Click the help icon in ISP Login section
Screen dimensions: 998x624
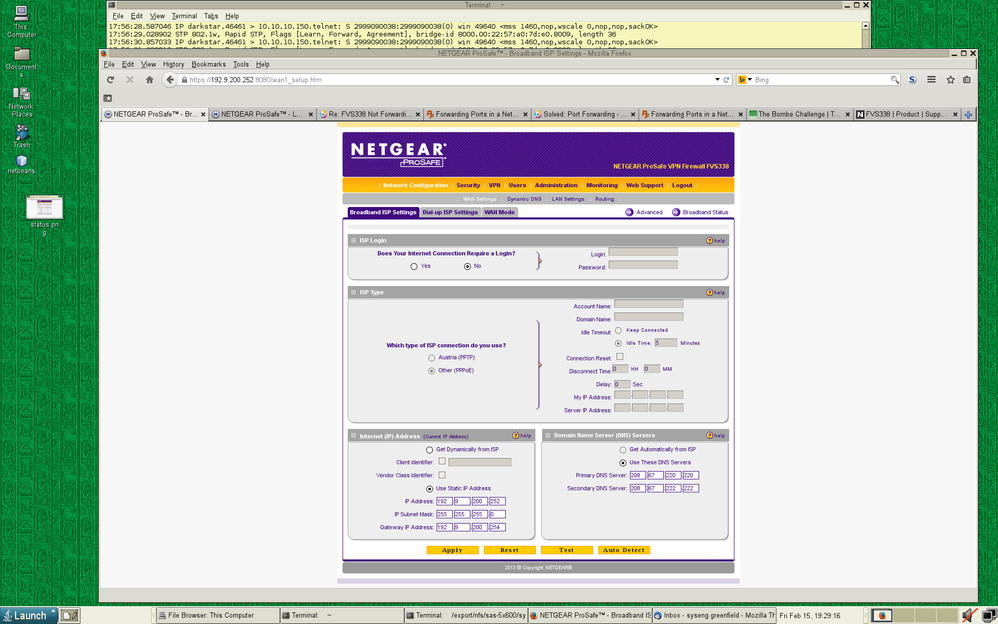pyautogui.click(x=711, y=240)
